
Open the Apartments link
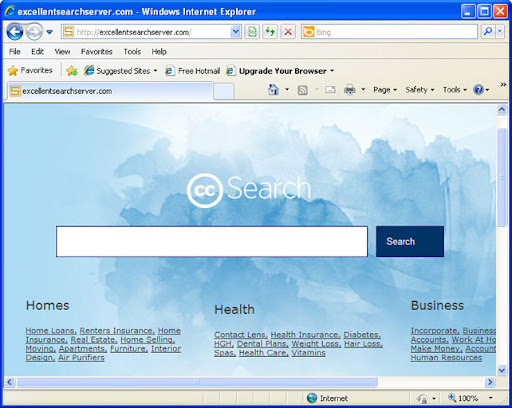point(83,349)
